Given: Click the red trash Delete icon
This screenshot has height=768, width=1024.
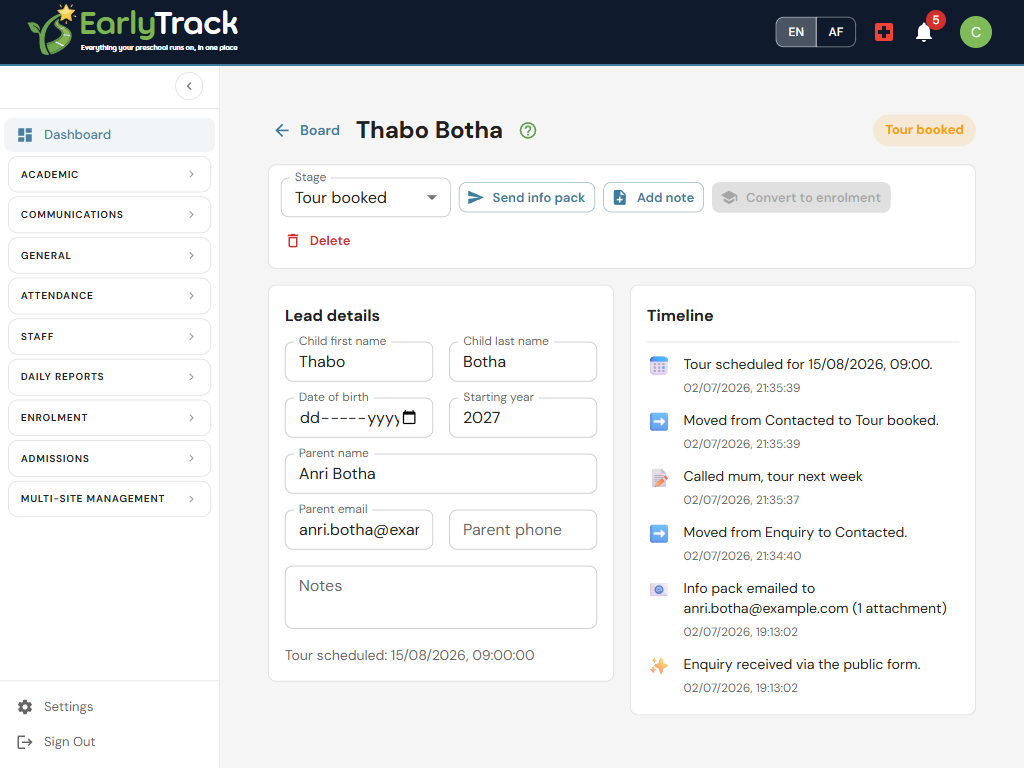Looking at the screenshot, I should coord(293,240).
